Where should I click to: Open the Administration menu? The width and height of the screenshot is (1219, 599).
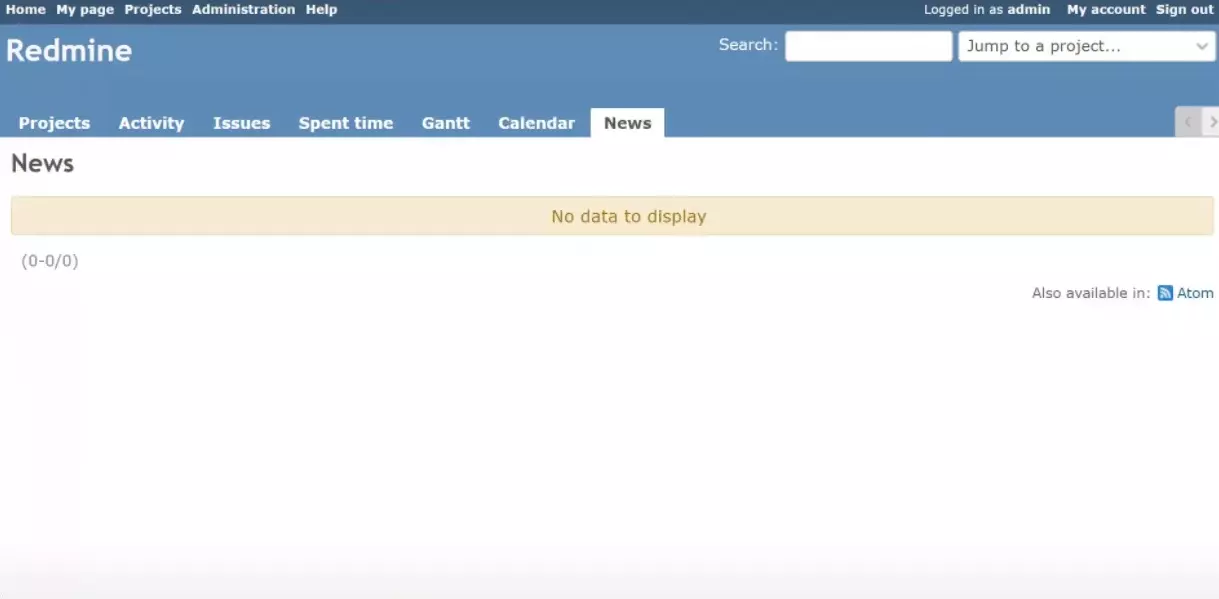pyautogui.click(x=243, y=9)
